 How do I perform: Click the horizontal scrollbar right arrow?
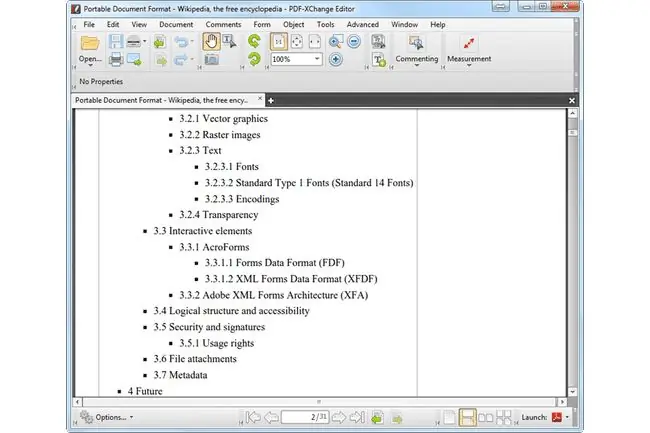click(562, 402)
